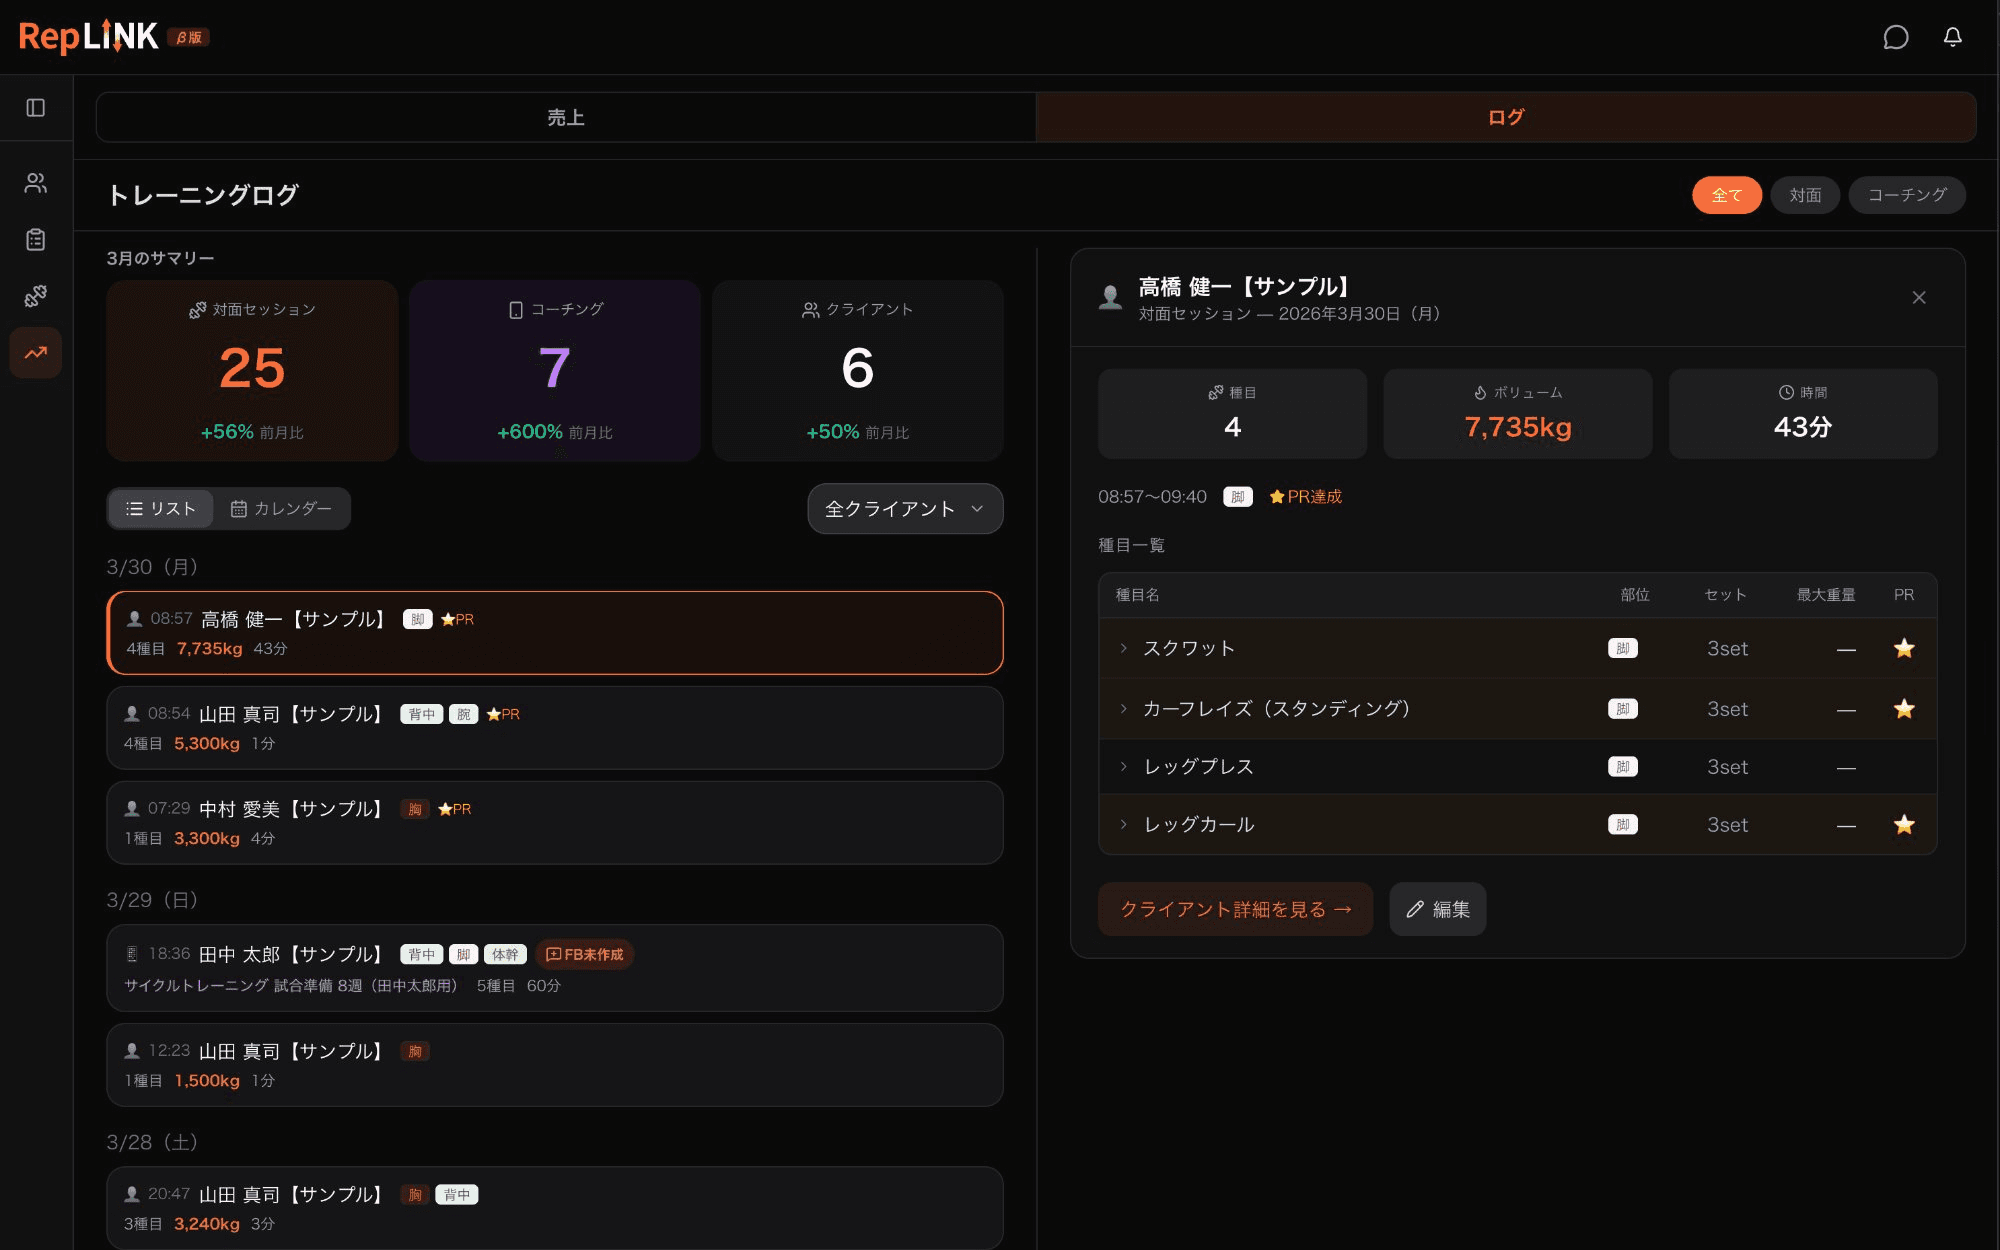
Task: Expand the スクワット exercise row
Action: tap(1122, 648)
